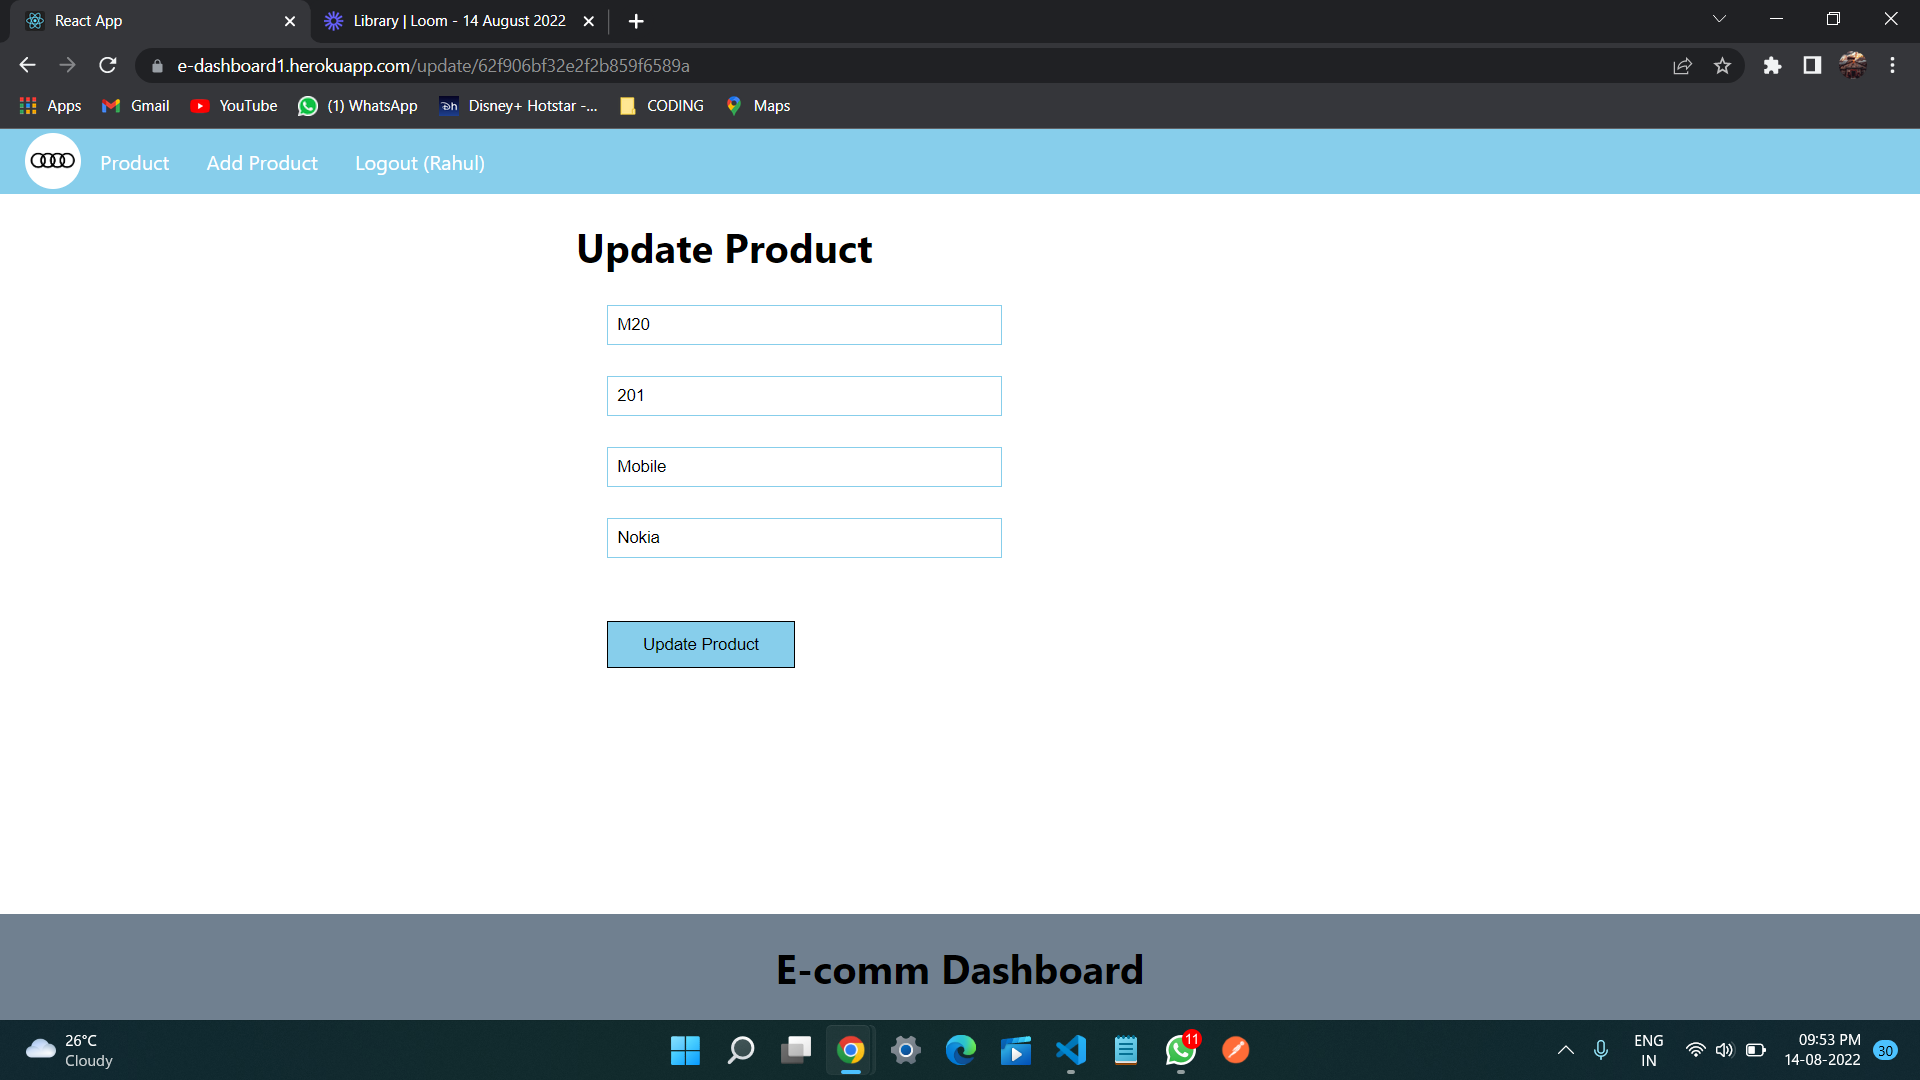Open the browser Extensions puzzle icon
The image size is (1920, 1080).
[1772, 65]
